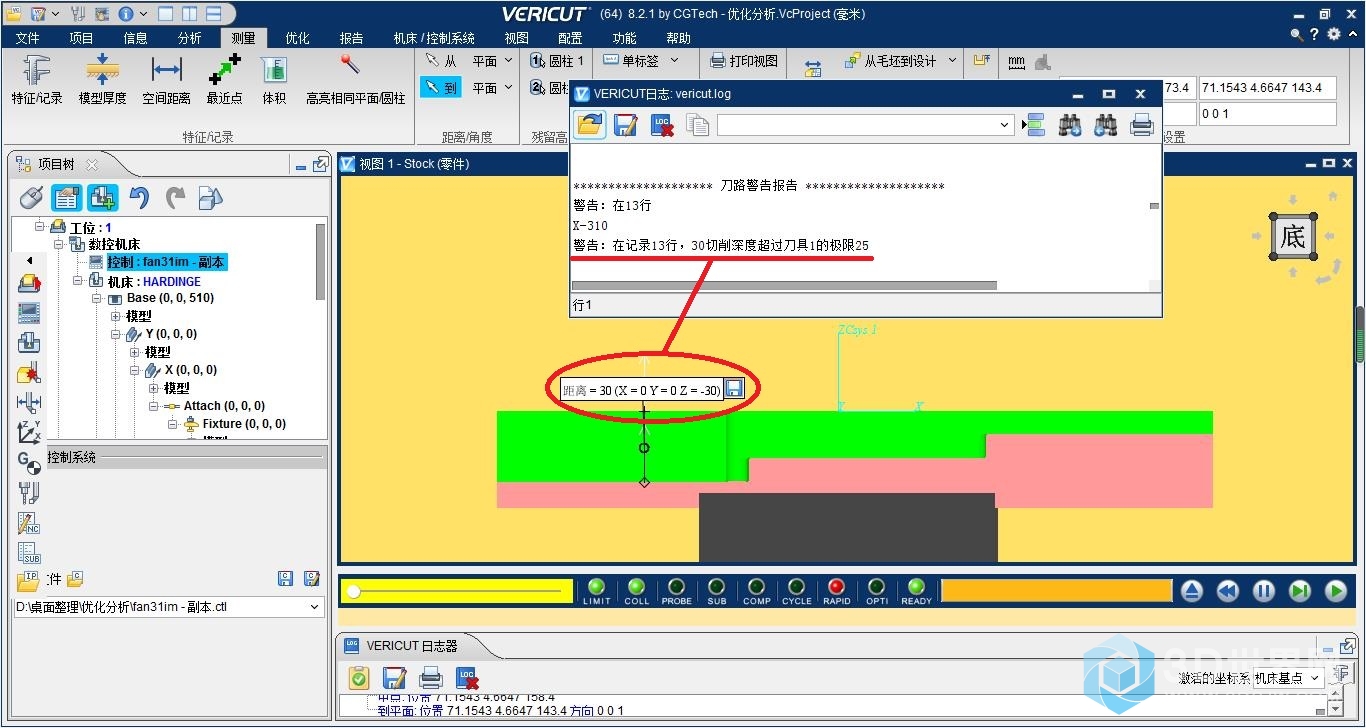Select the 最近点 closest point tool
Screen dimensions: 1366x728
click(224, 80)
